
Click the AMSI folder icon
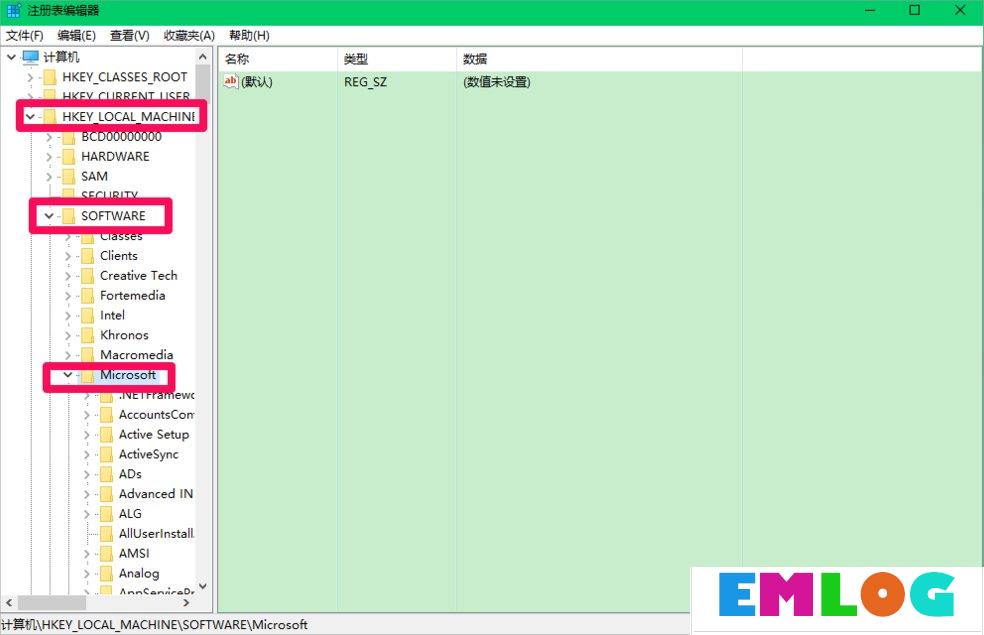click(x=106, y=553)
